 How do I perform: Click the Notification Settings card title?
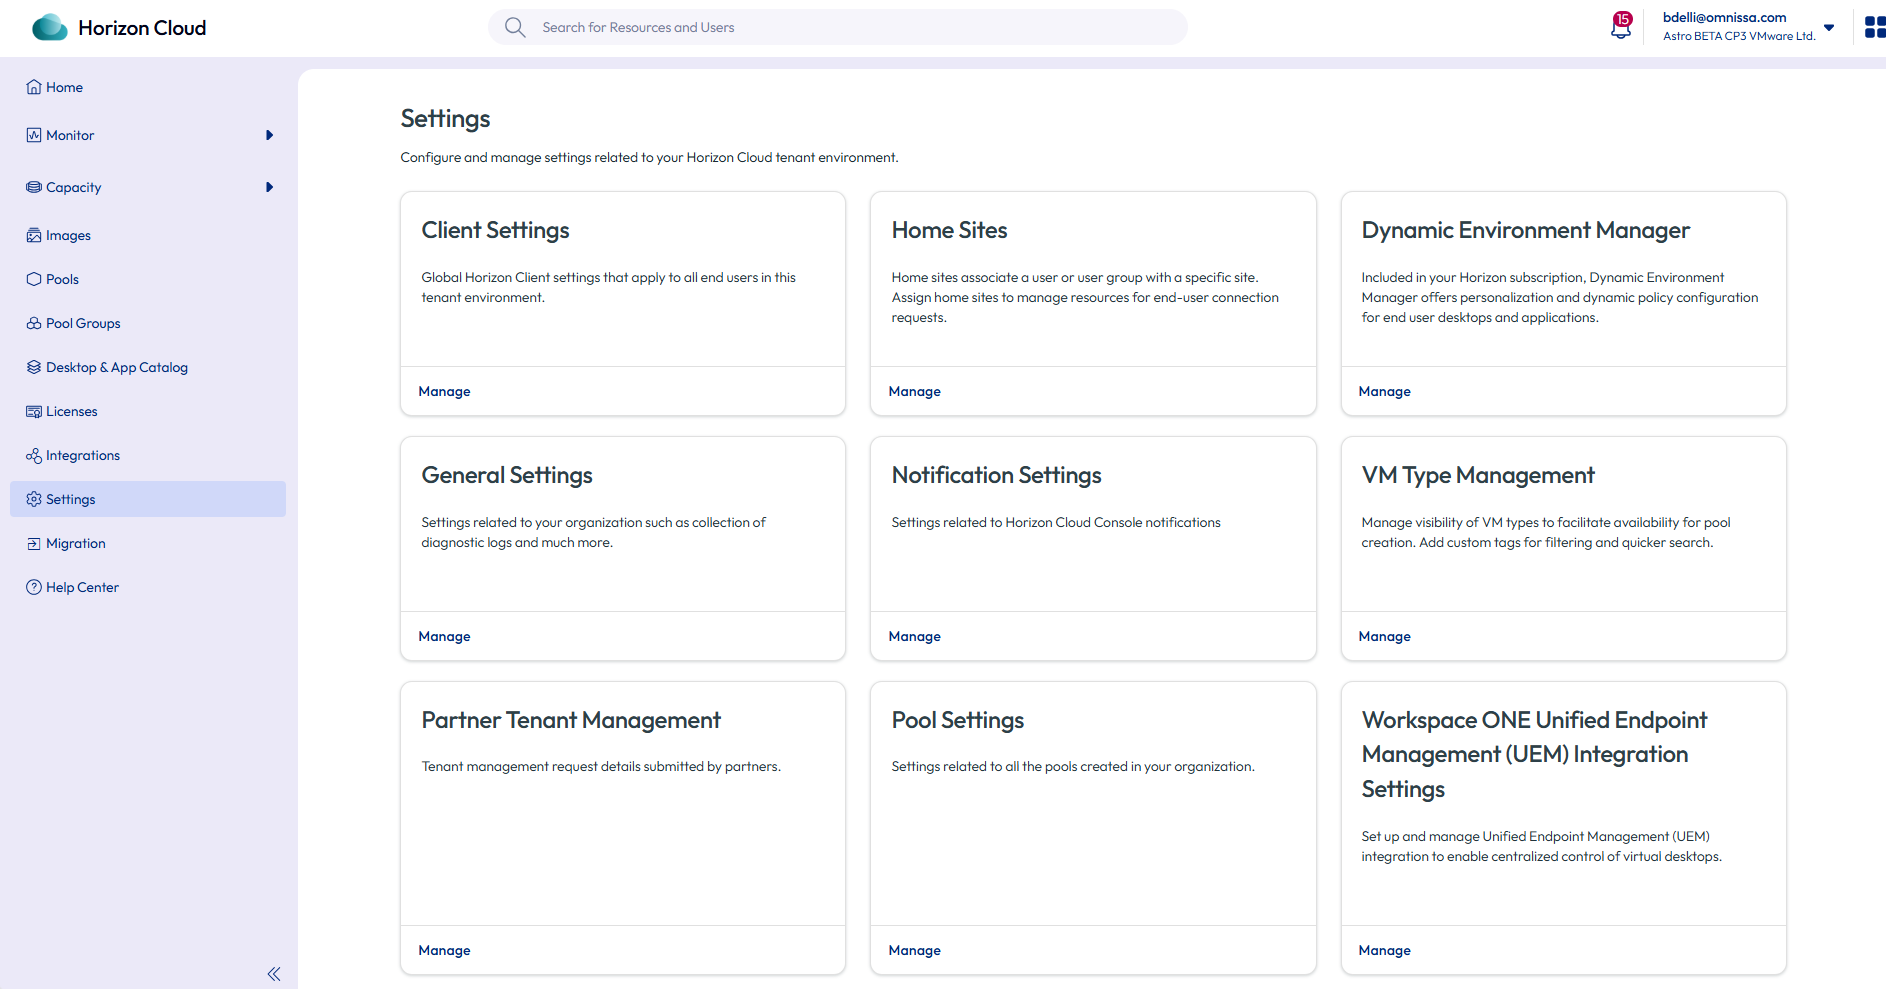point(996,475)
